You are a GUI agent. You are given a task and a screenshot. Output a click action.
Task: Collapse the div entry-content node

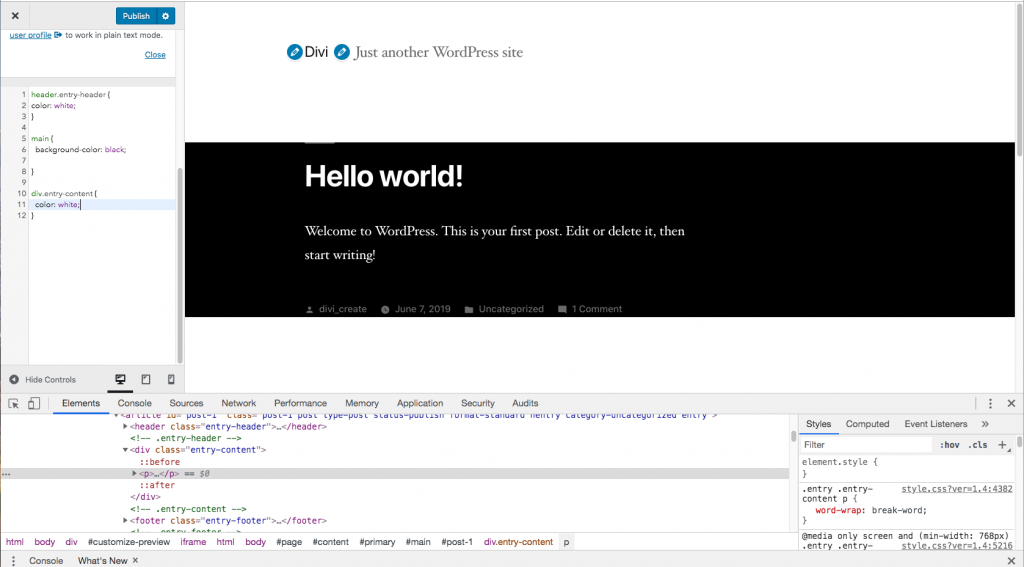126,451
